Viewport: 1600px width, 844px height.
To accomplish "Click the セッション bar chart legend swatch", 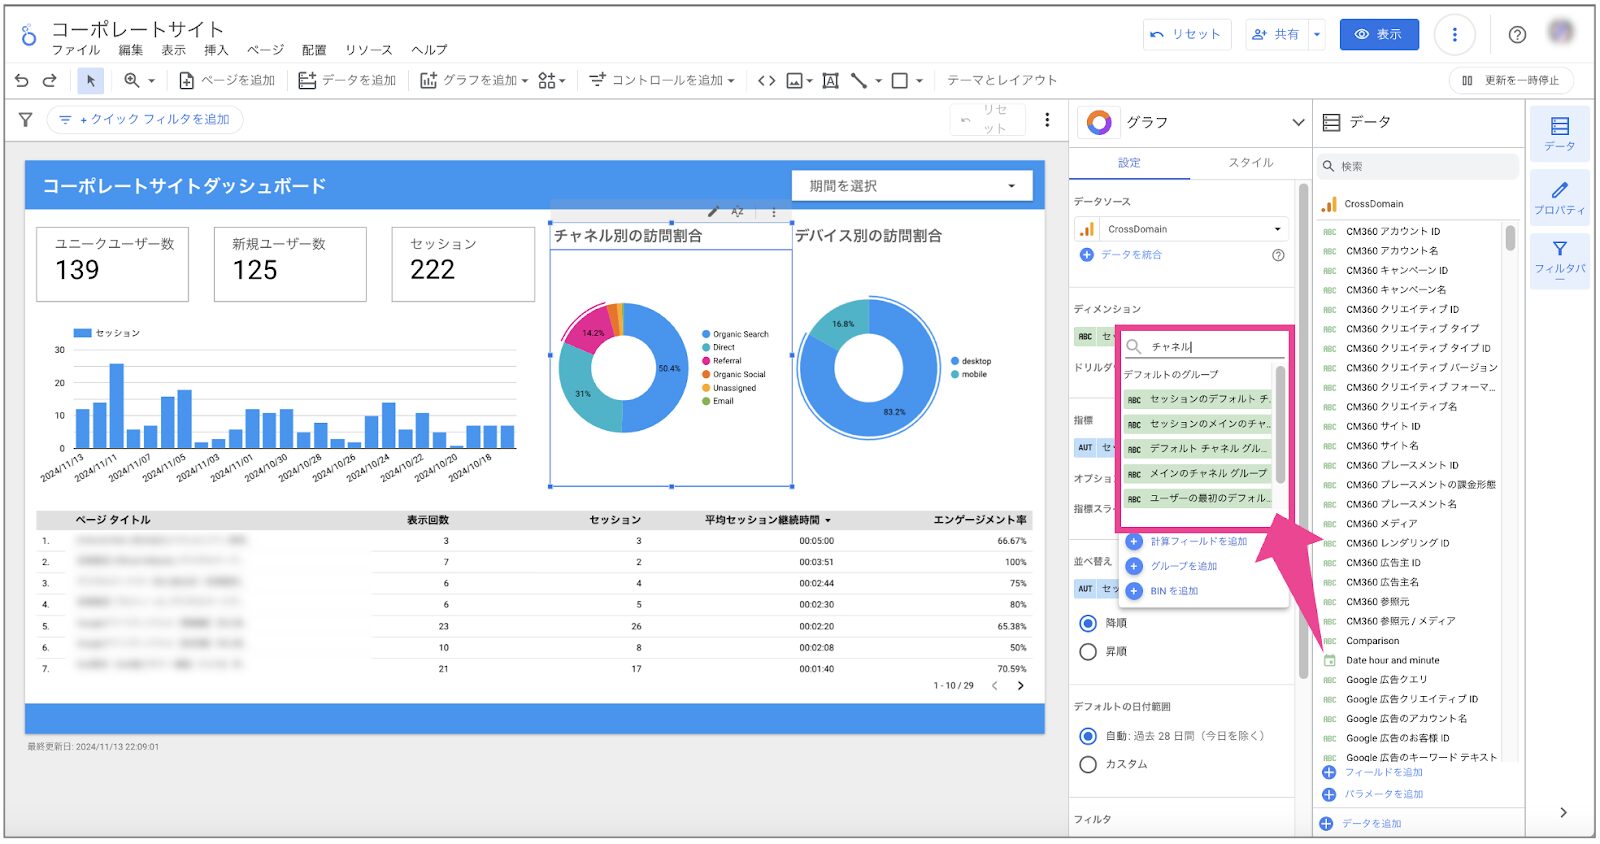I will [83, 334].
